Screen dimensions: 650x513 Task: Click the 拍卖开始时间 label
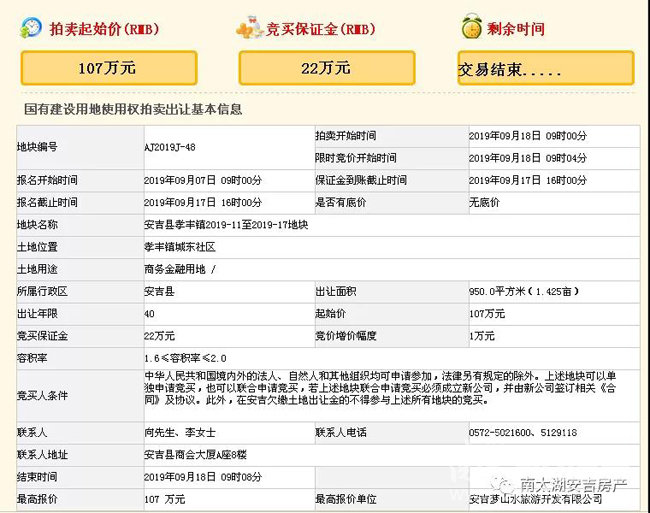346,136
